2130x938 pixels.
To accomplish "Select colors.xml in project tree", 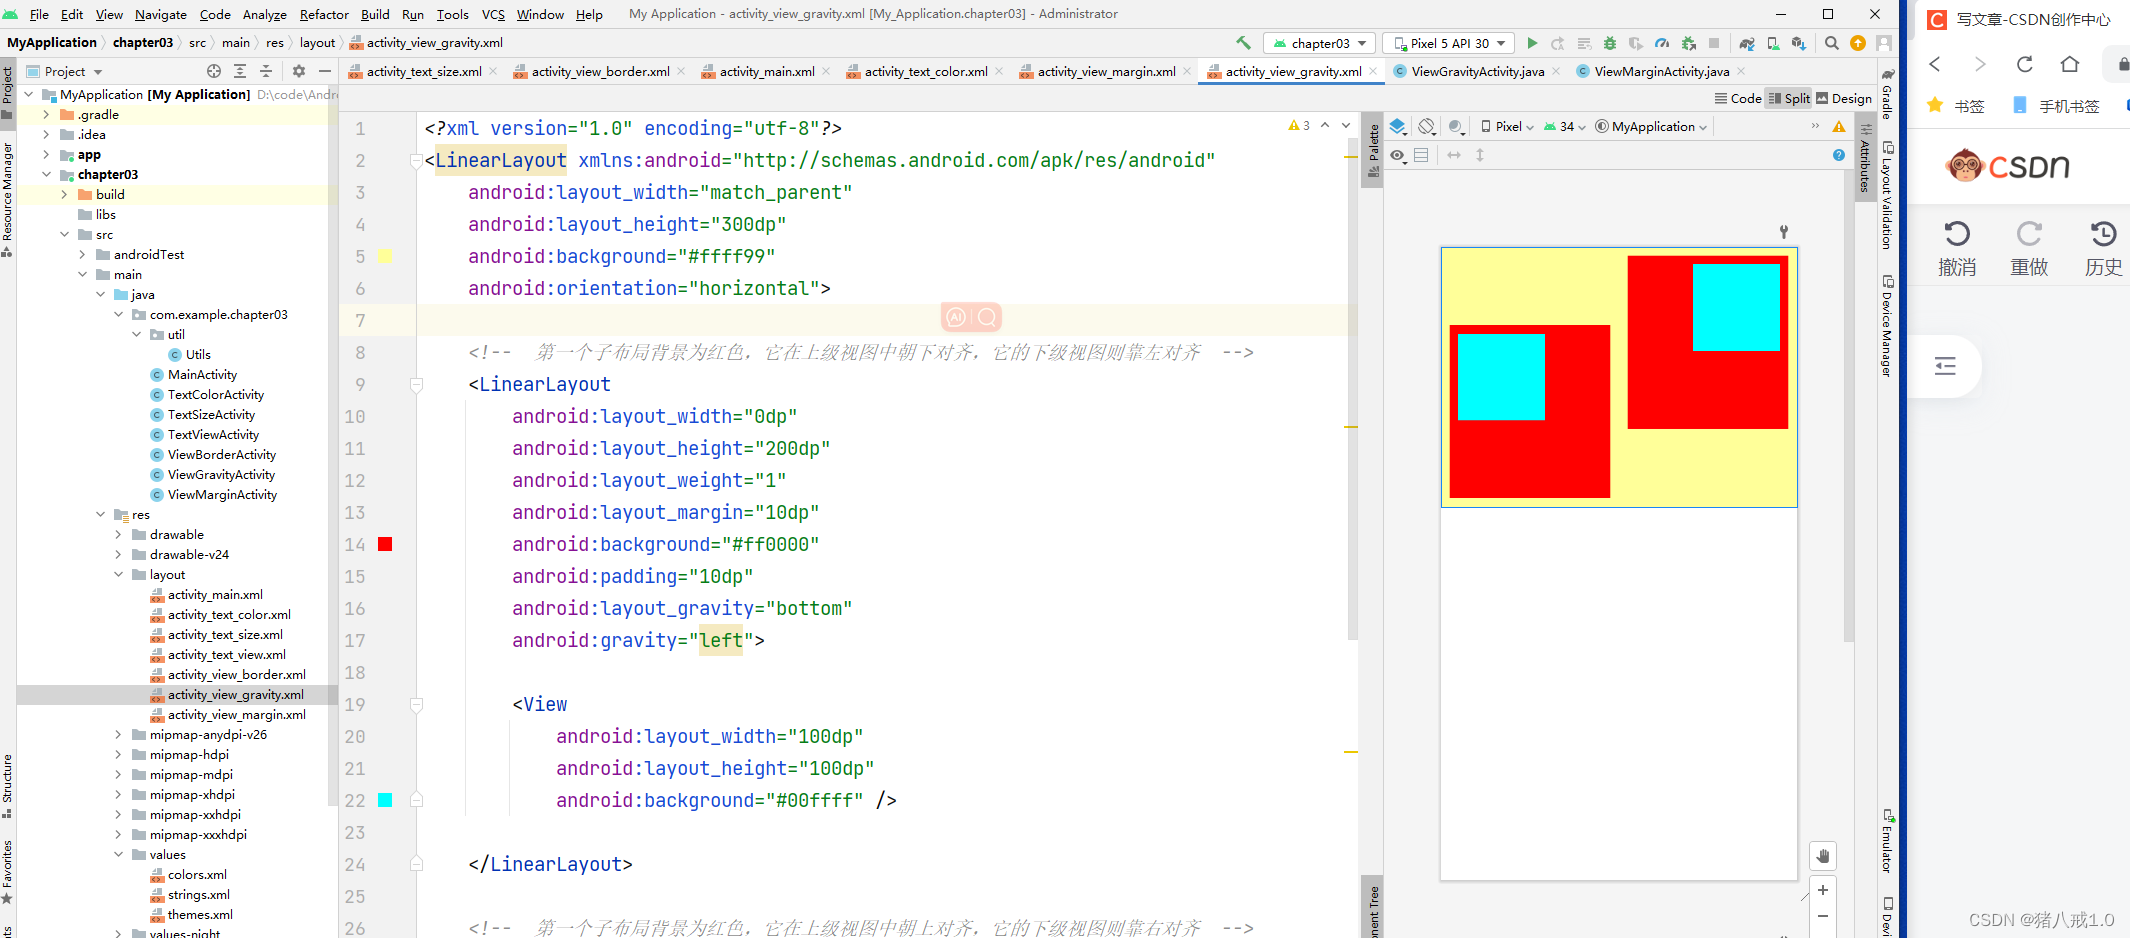I will tap(197, 875).
